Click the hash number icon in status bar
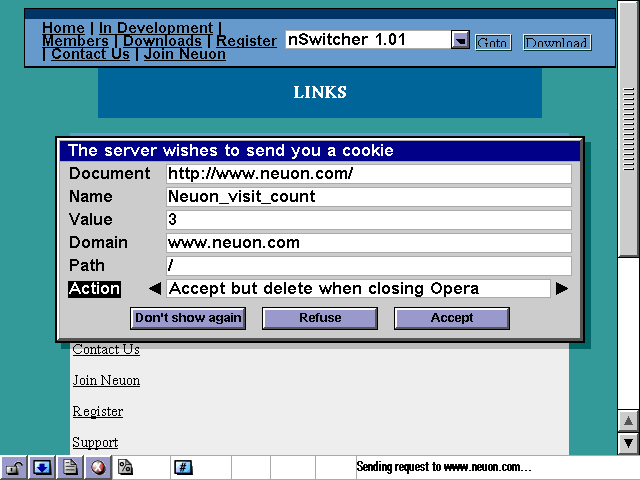640x480 pixels. 183,467
